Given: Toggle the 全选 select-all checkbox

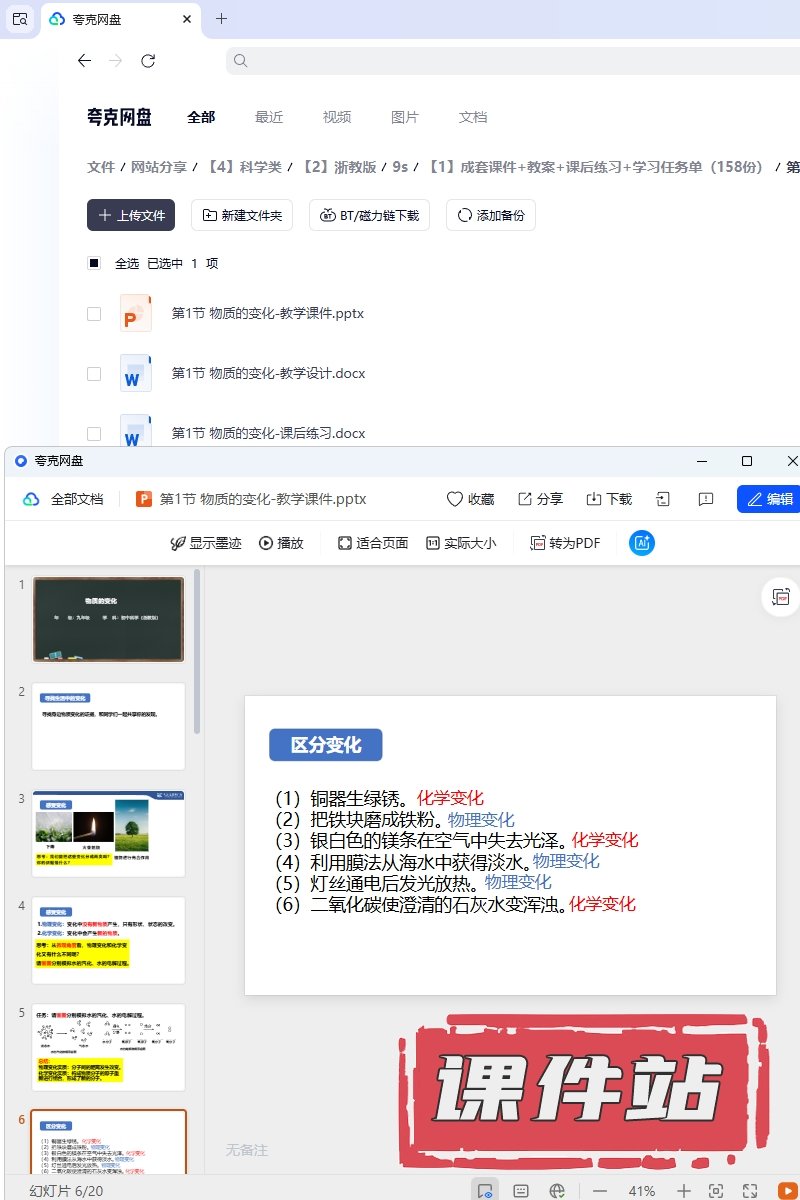Looking at the screenshot, I should [x=94, y=264].
